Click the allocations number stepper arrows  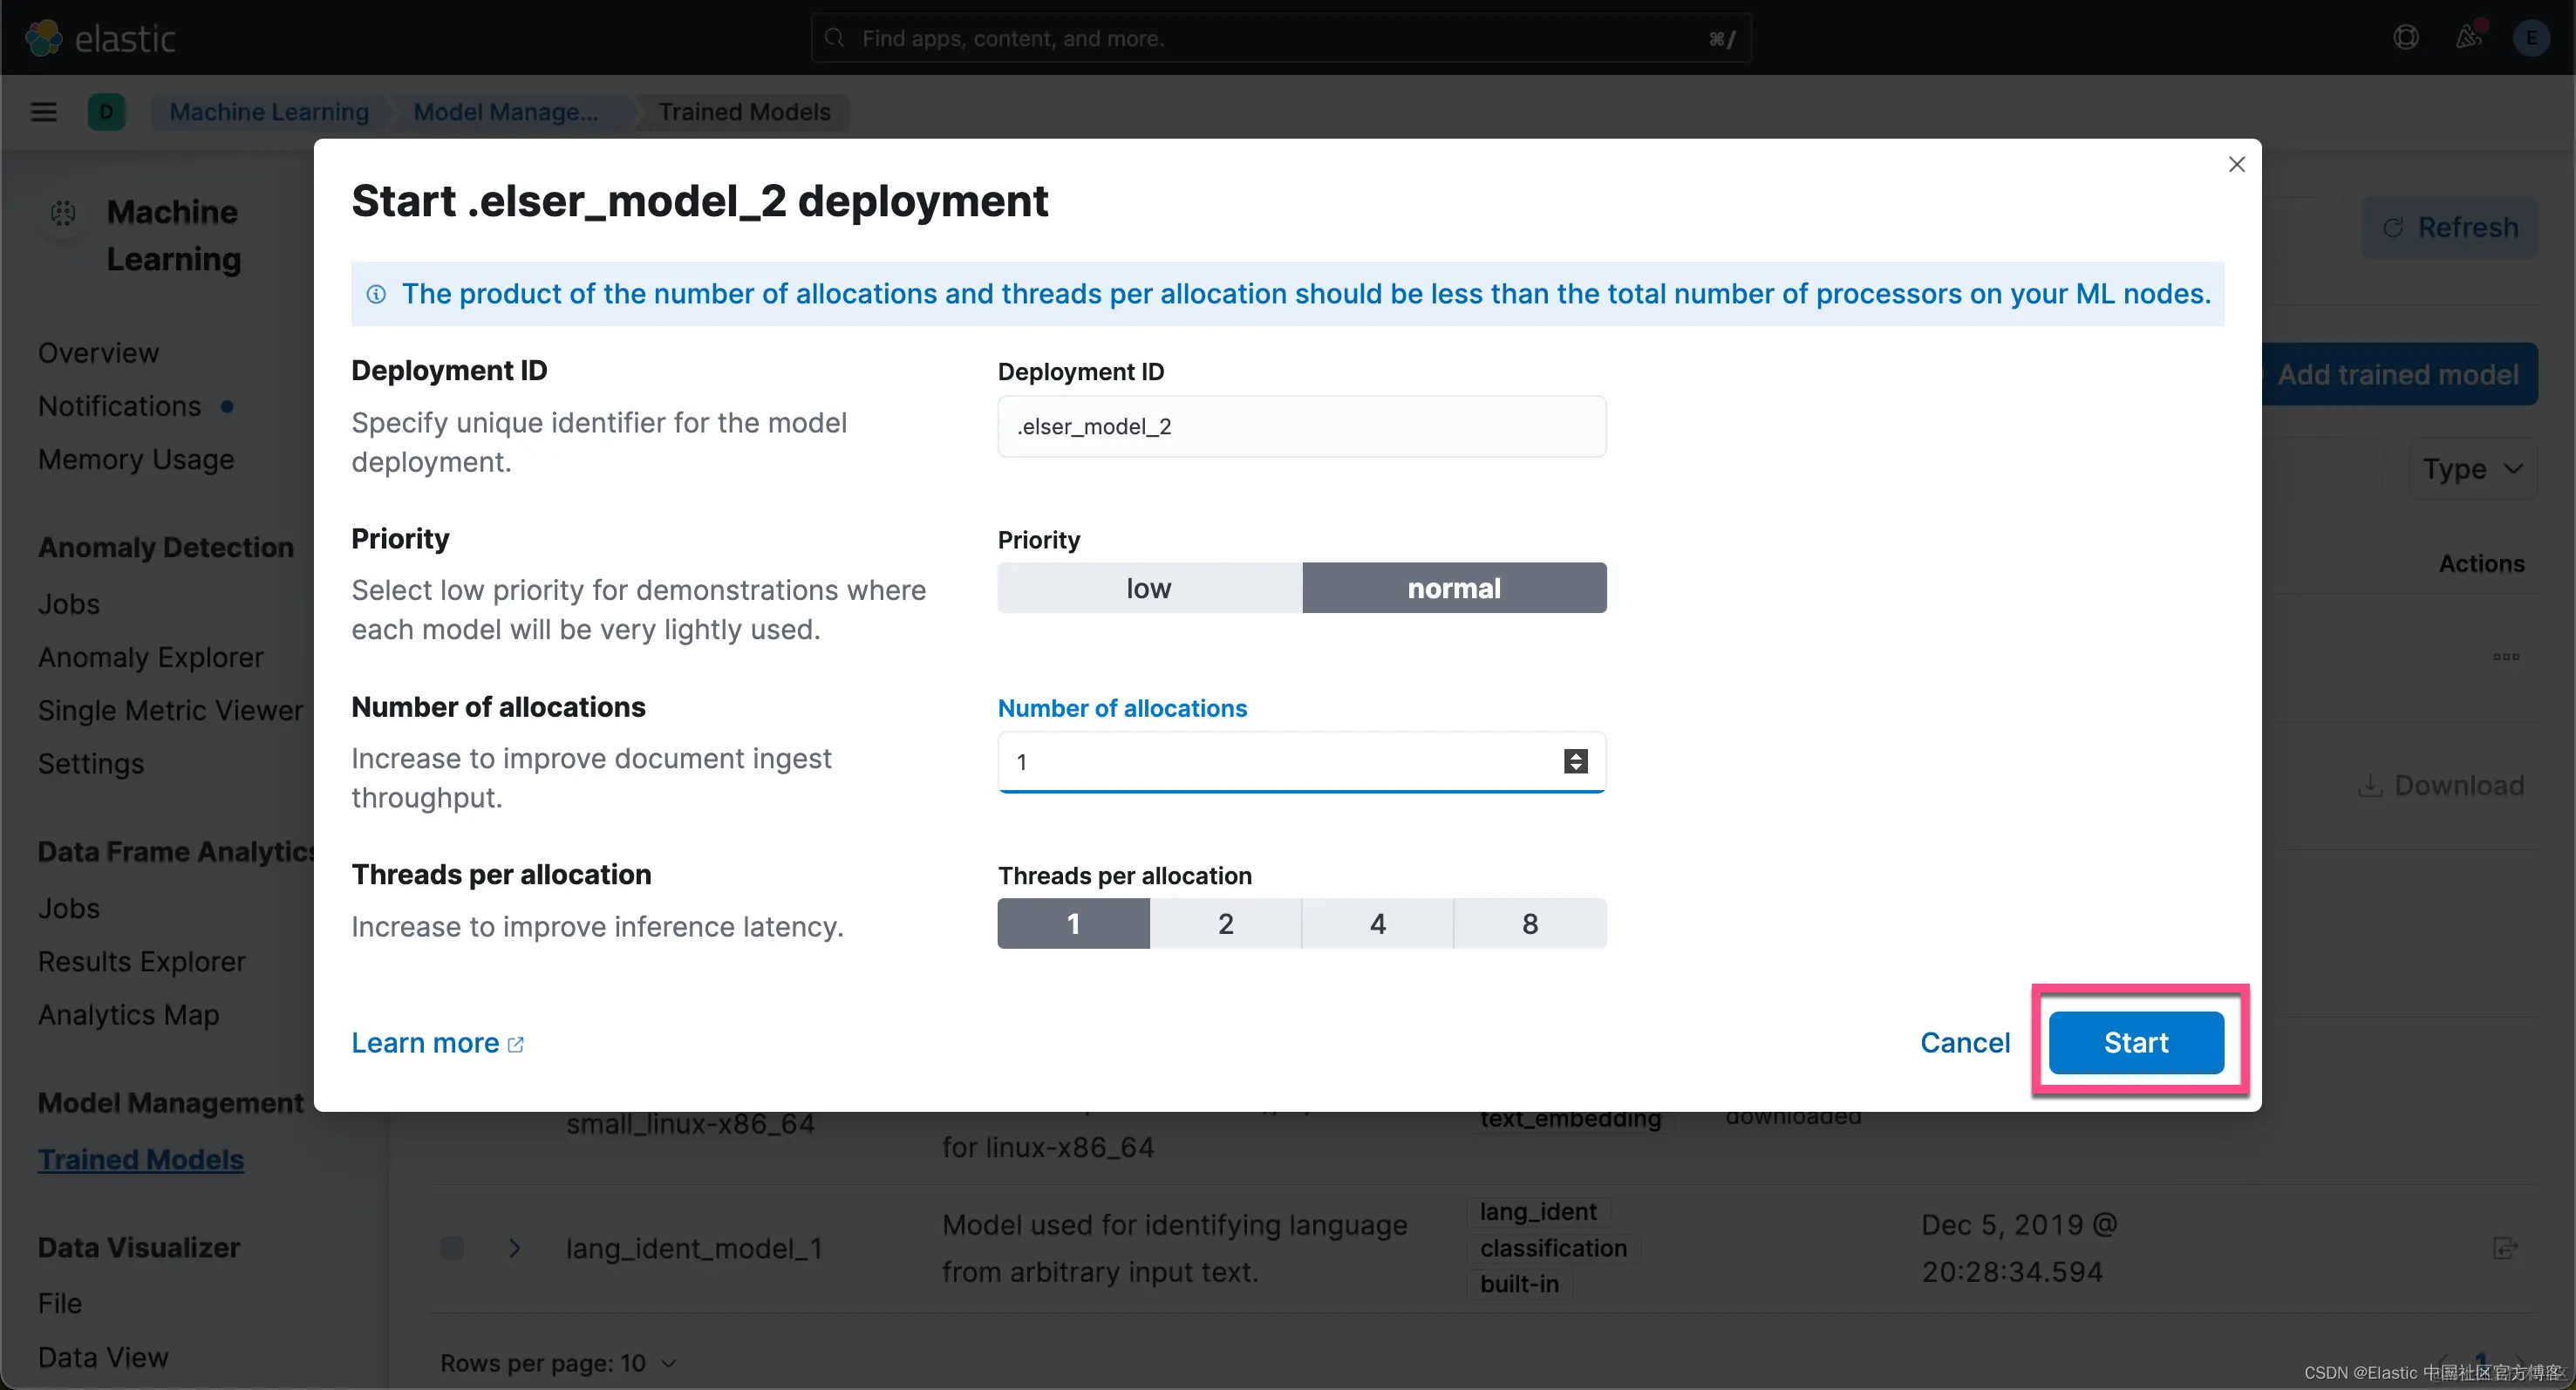click(x=1575, y=762)
